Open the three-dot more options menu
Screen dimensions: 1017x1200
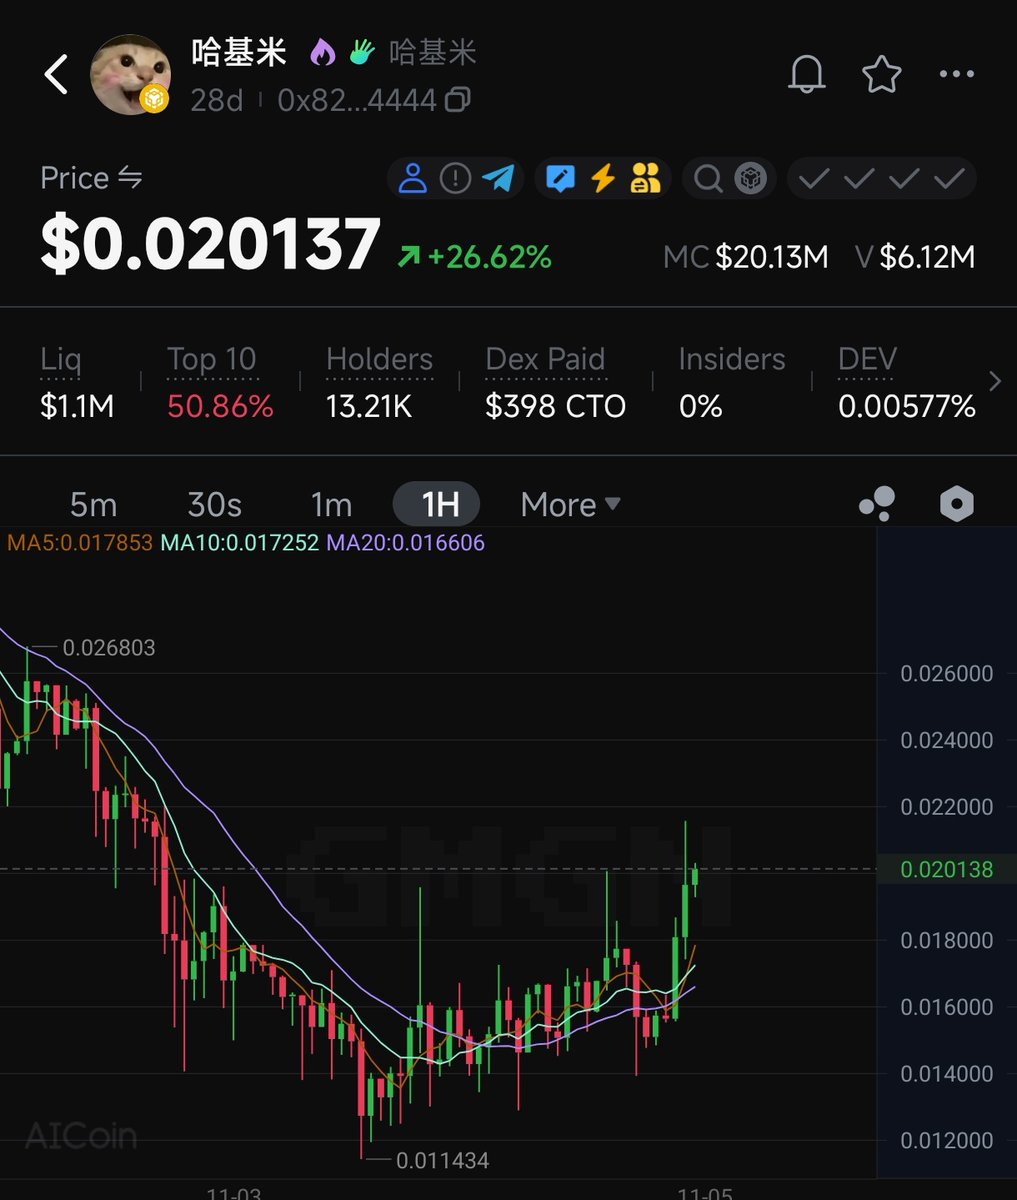957,74
